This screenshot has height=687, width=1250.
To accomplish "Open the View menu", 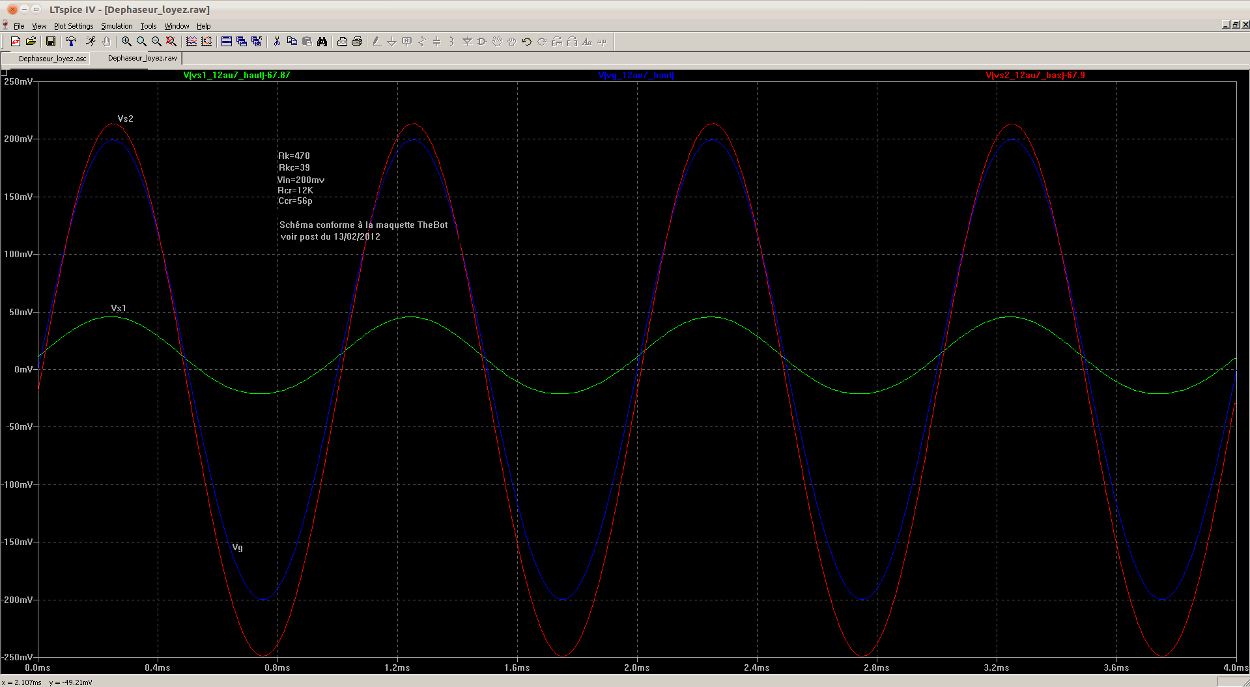I will (x=39, y=26).
